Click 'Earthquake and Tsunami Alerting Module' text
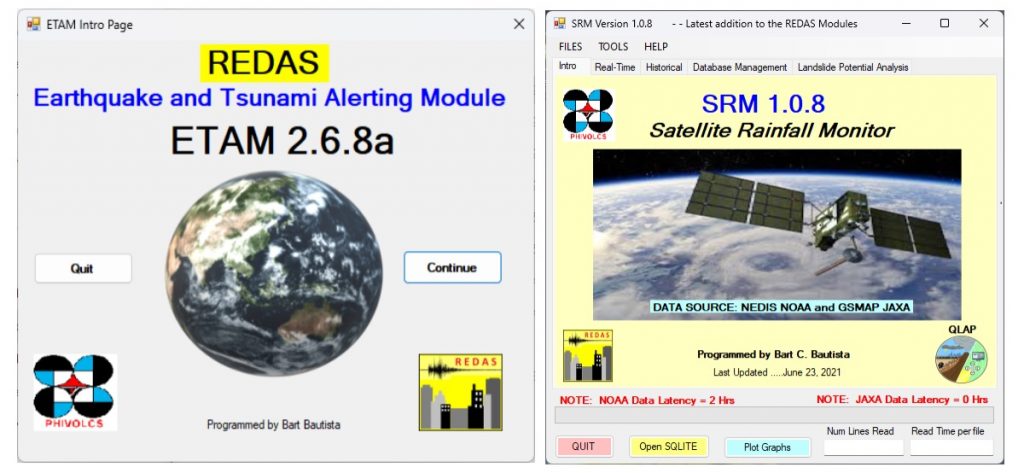 click(269, 98)
